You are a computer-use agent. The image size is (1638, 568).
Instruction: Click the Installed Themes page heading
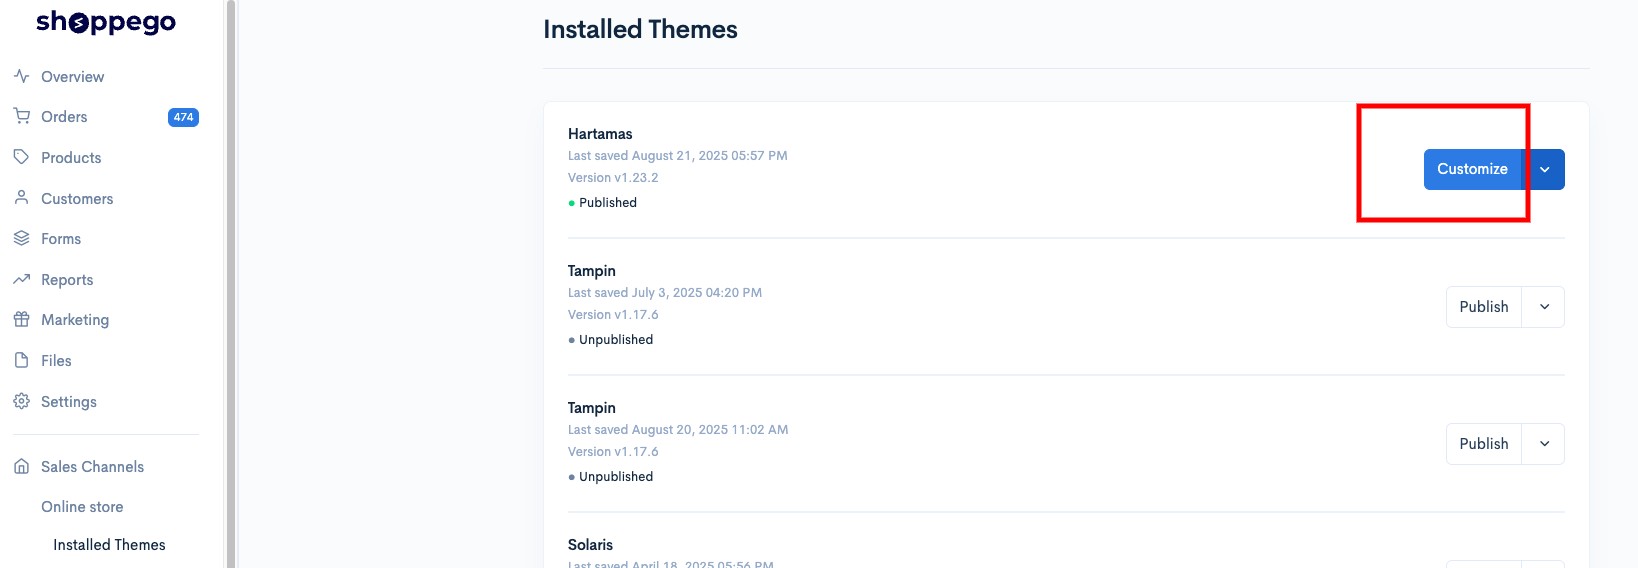[x=640, y=30]
